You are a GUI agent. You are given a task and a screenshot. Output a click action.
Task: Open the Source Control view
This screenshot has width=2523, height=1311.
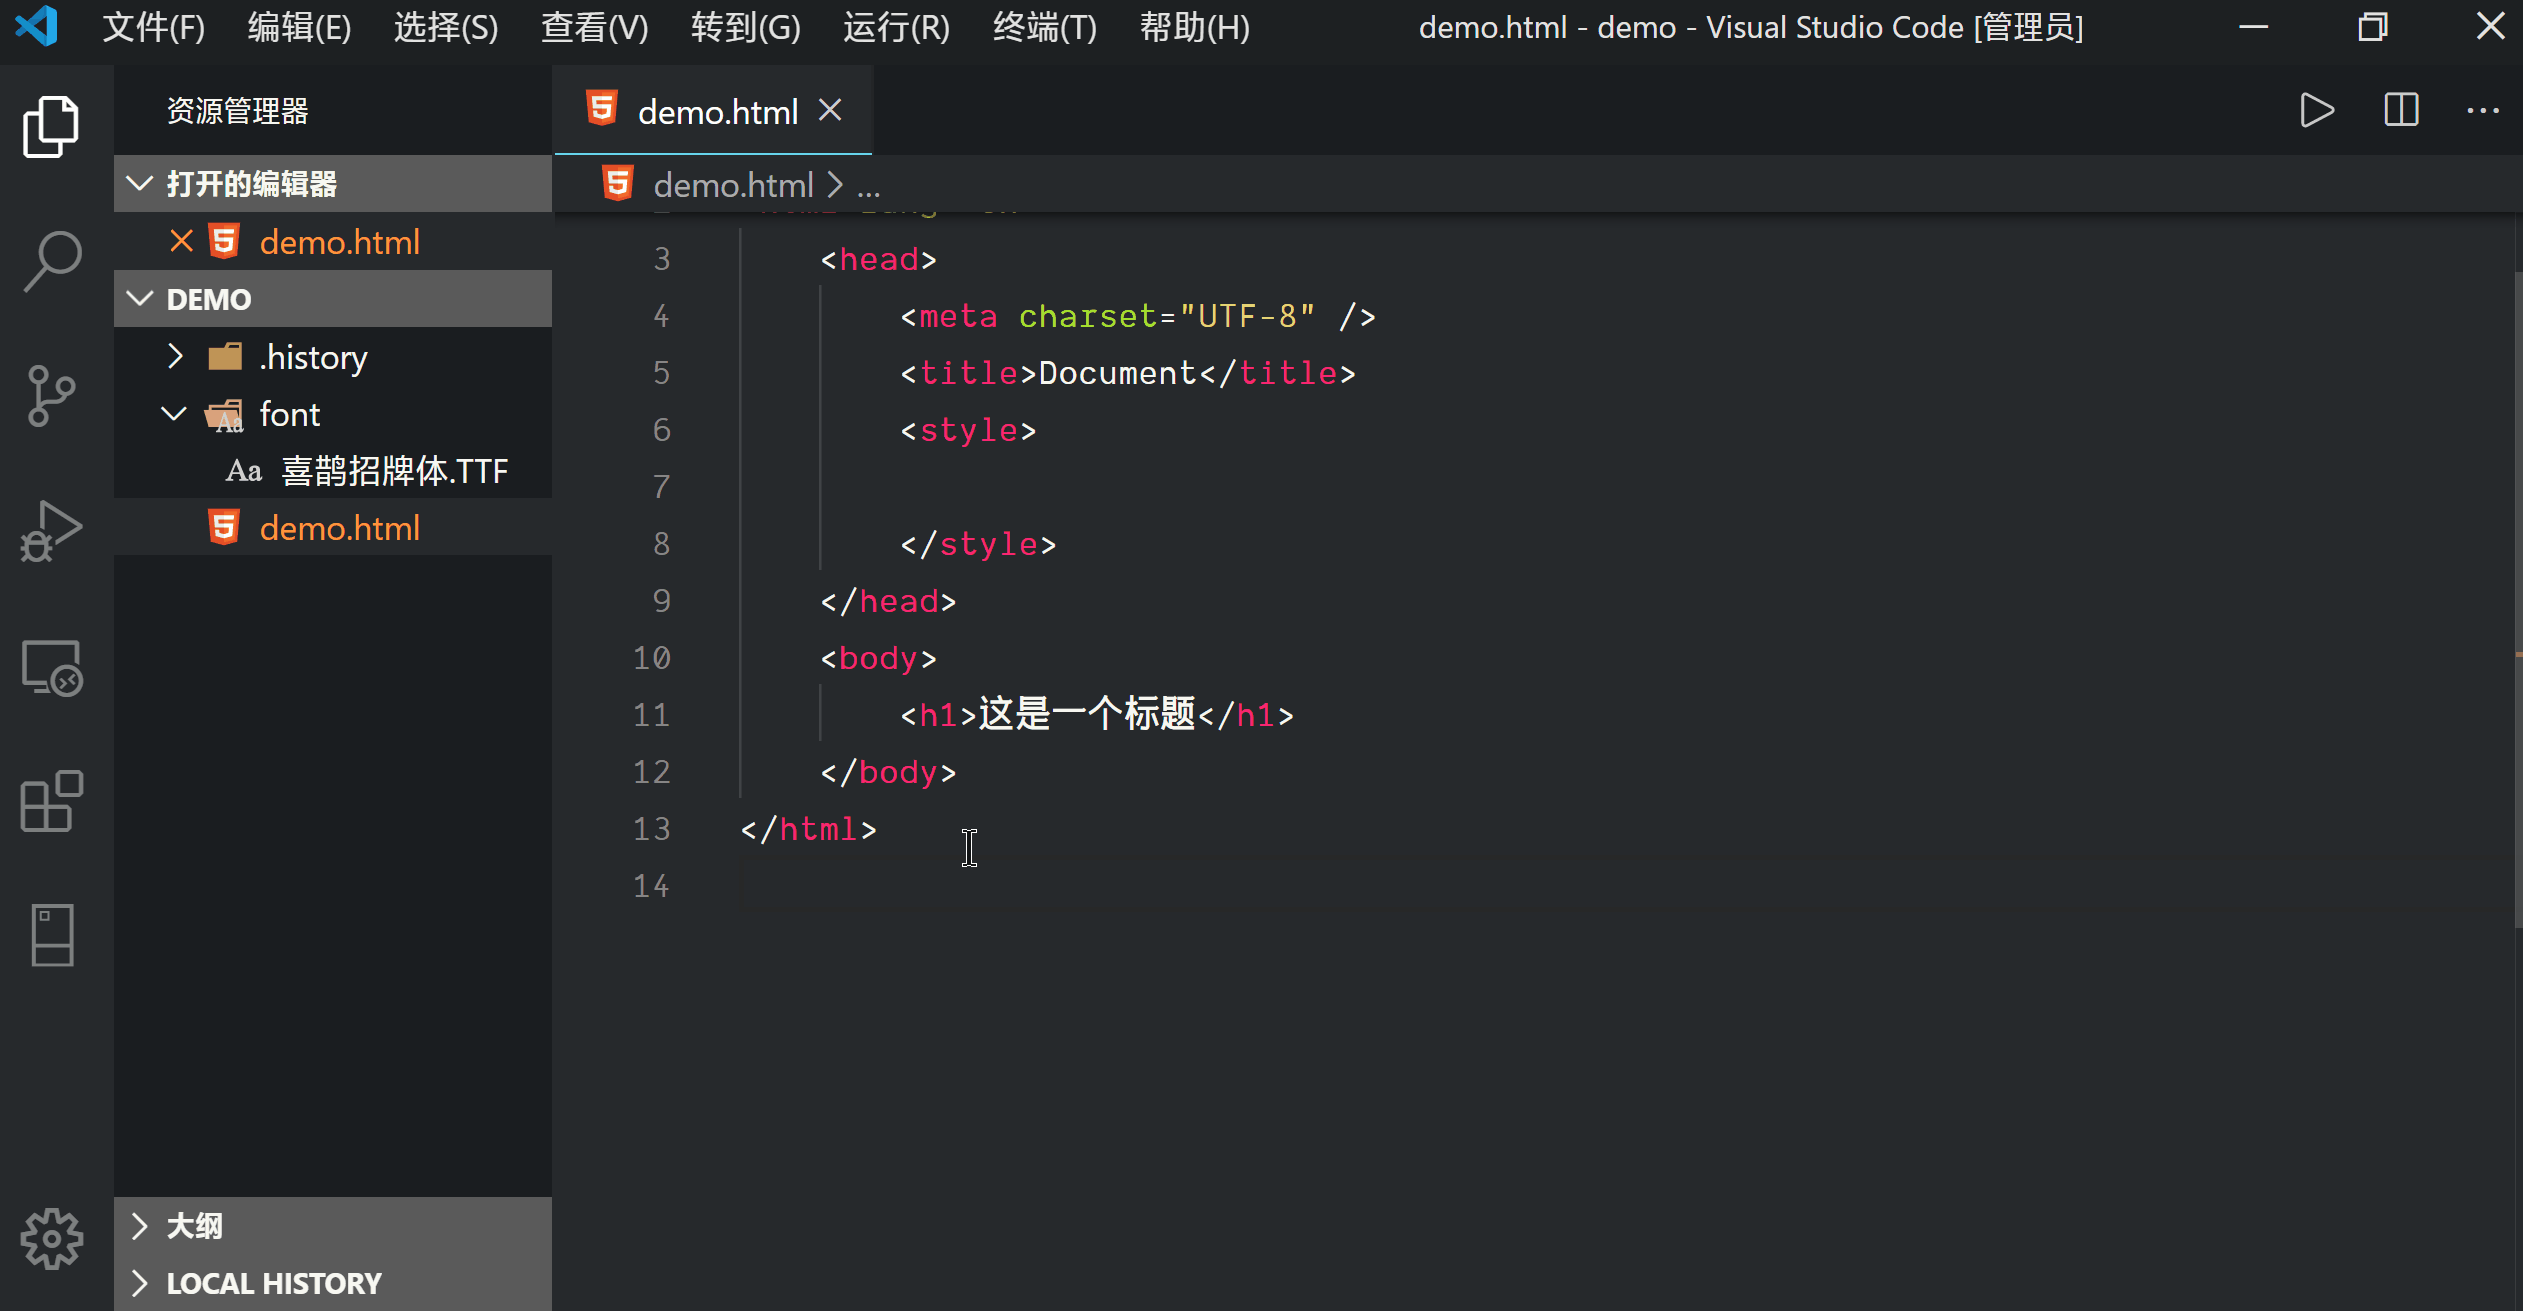click(51, 396)
